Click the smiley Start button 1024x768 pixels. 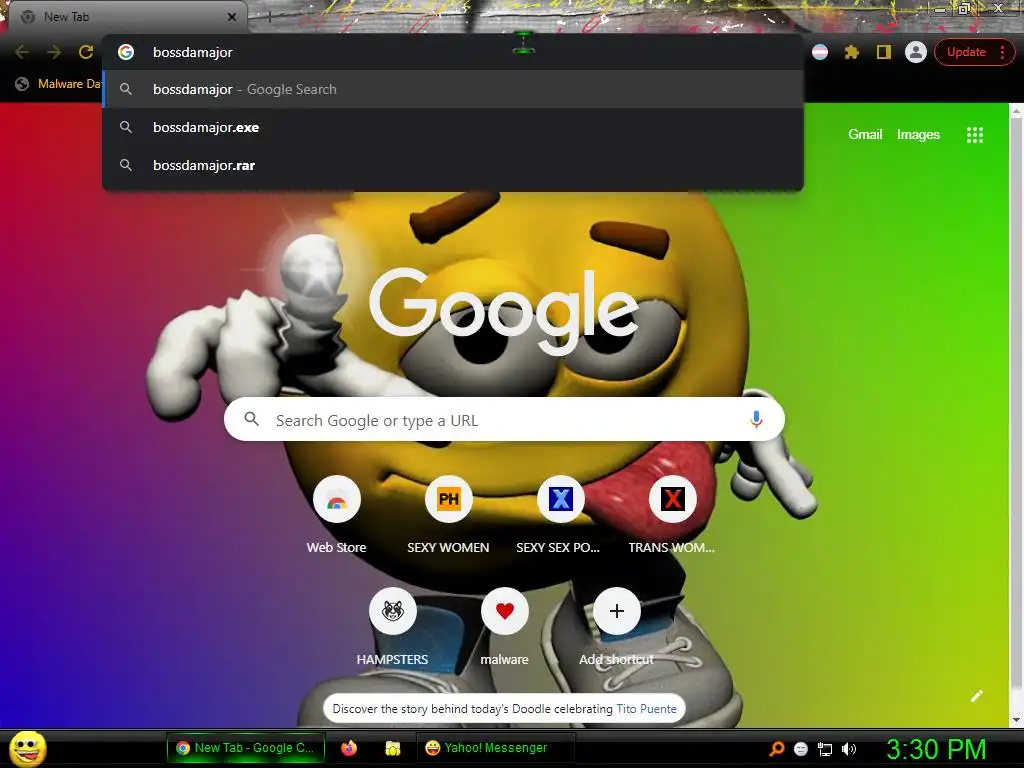[27, 748]
